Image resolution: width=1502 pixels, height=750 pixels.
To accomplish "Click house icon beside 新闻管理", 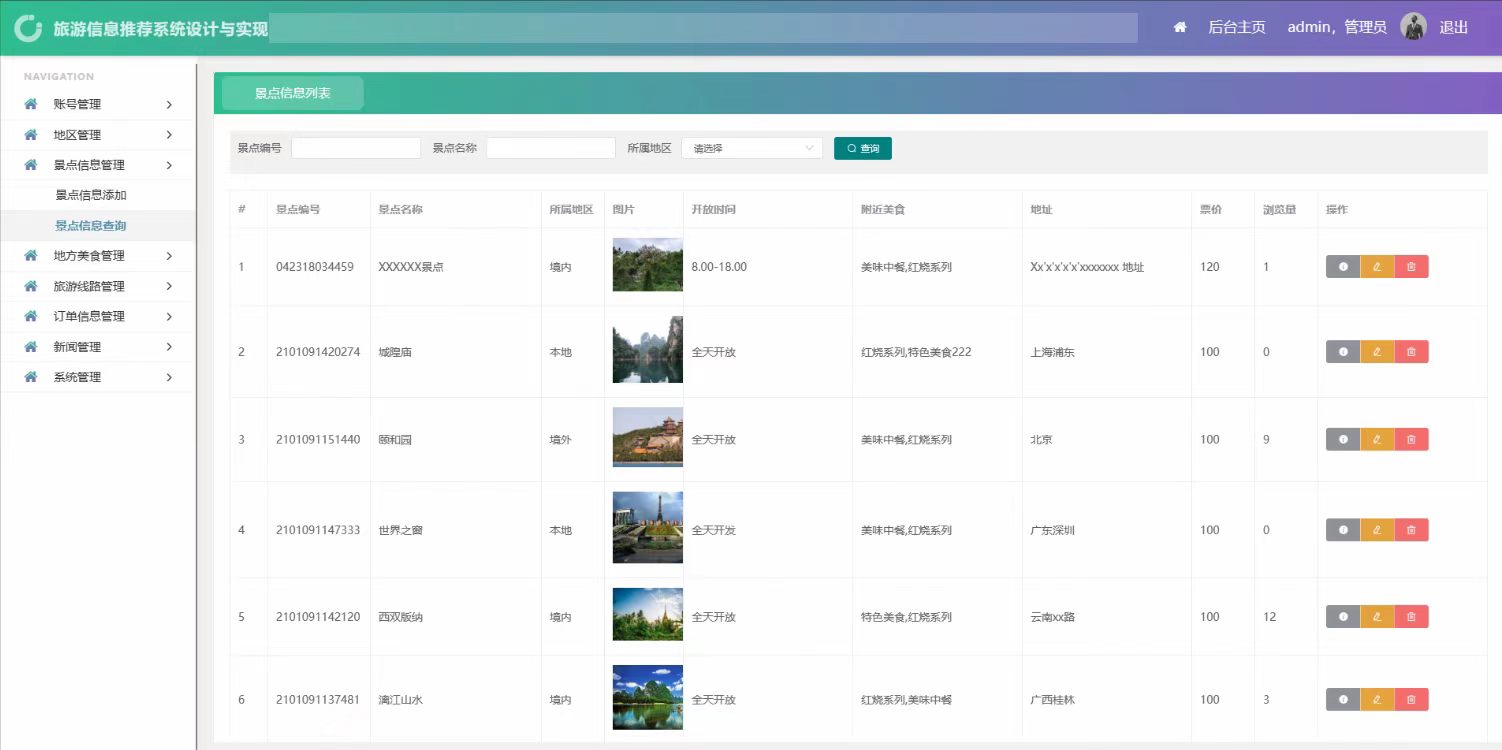I will 31,347.
